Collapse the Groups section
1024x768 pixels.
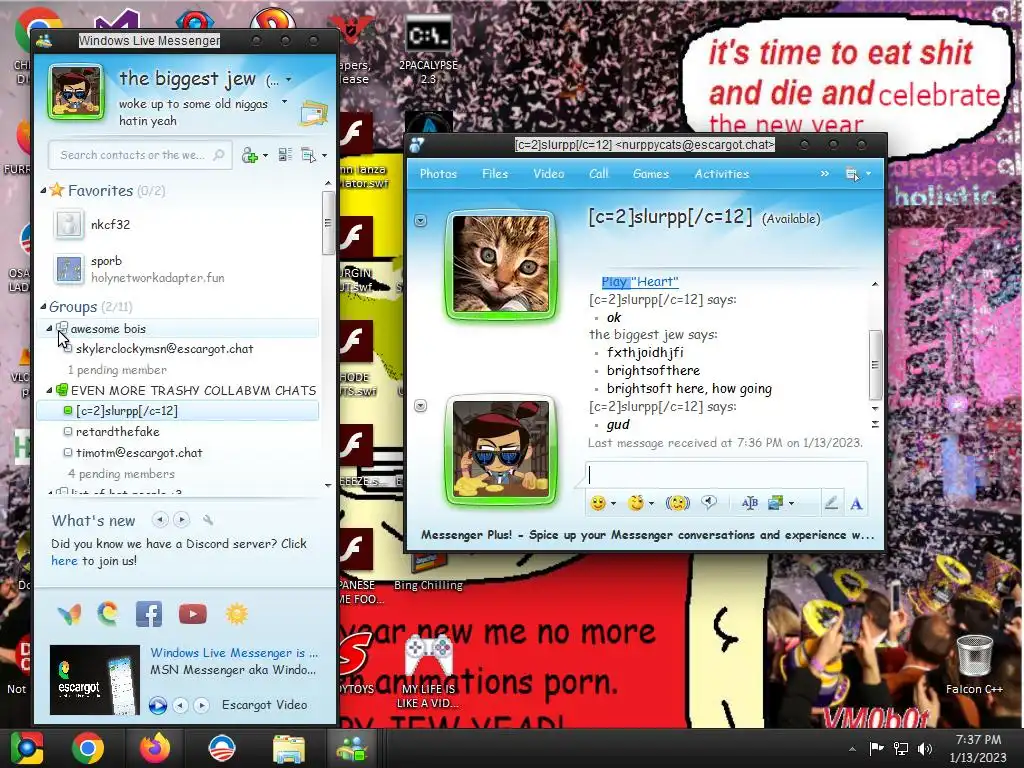pyautogui.click(x=43, y=306)
